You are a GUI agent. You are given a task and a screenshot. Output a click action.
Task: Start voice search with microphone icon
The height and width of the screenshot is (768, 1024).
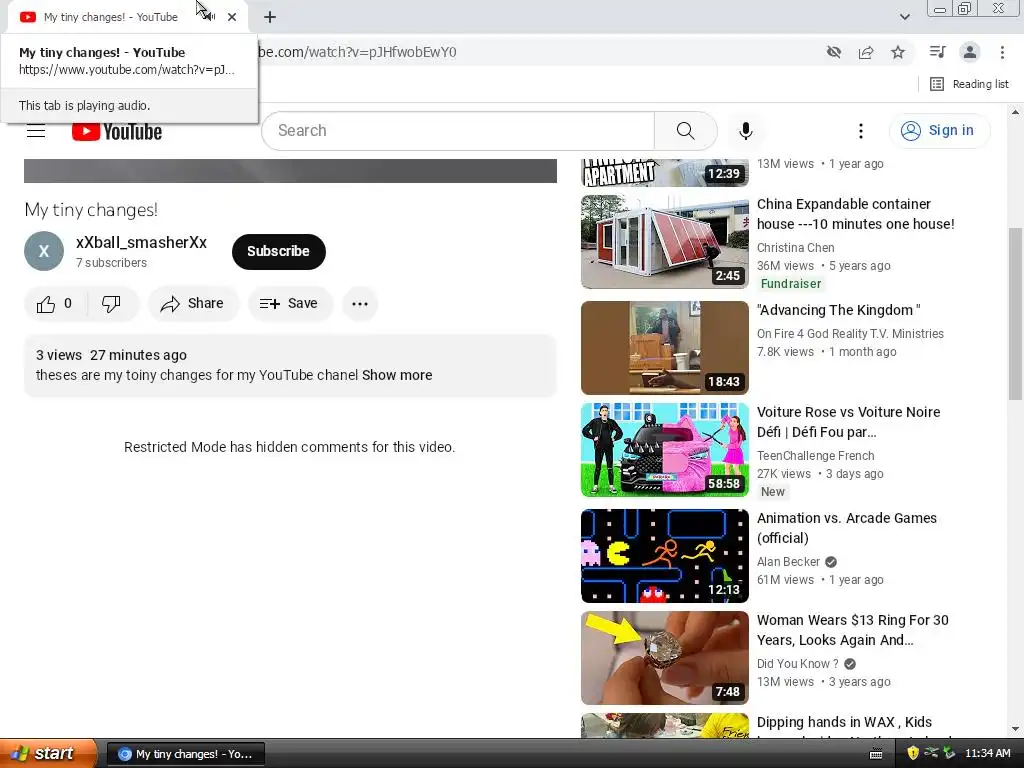[745, 131]
